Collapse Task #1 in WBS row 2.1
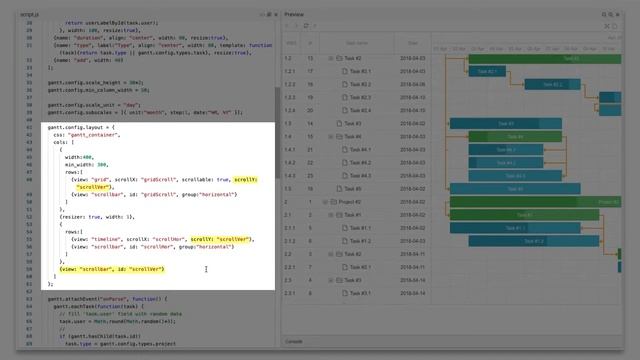Image resolution: width=640 pixels, height=360 pixels. pyautogui.click(x=331, y=215)
